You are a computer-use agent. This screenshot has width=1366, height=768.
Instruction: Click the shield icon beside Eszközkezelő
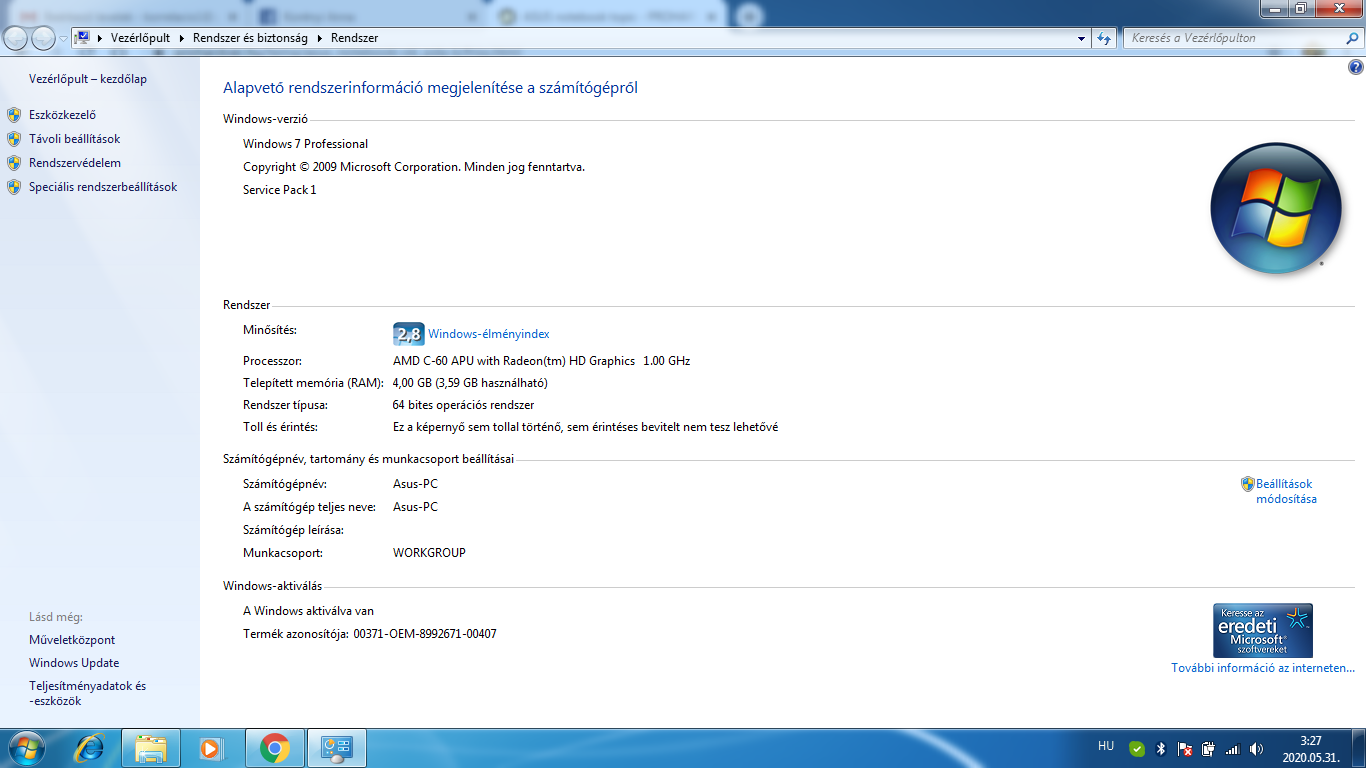point(14,115)
